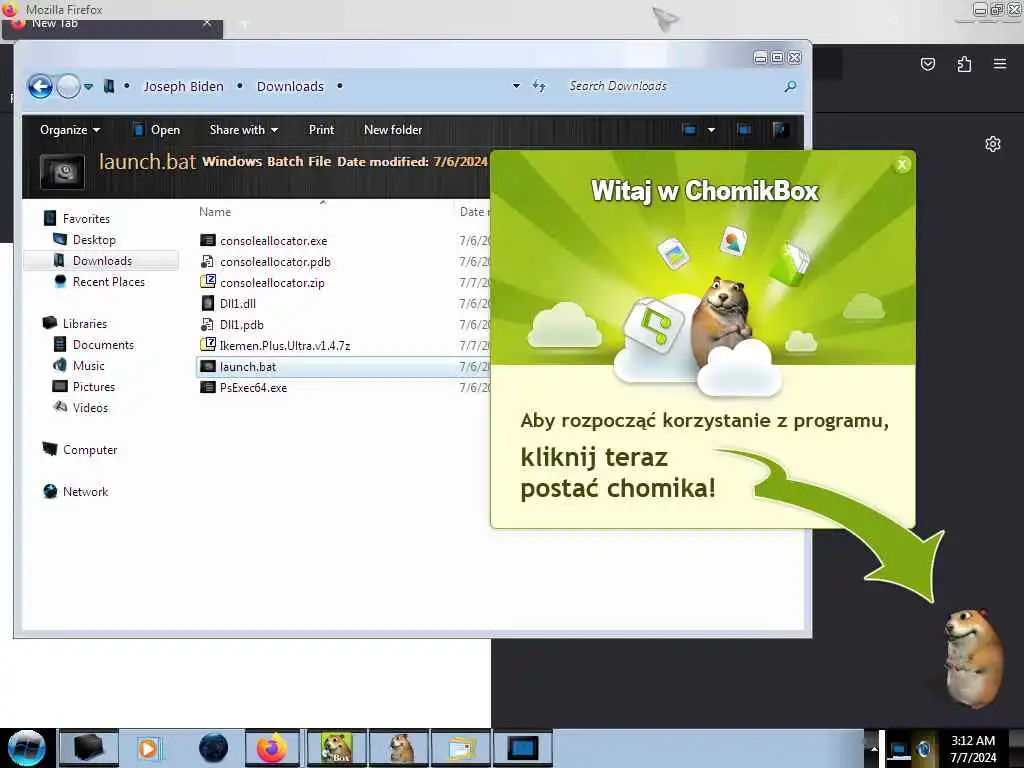Select Downloads in the address breadcrumb
This screenshot has width=1024, height=768.
(290, 86)
